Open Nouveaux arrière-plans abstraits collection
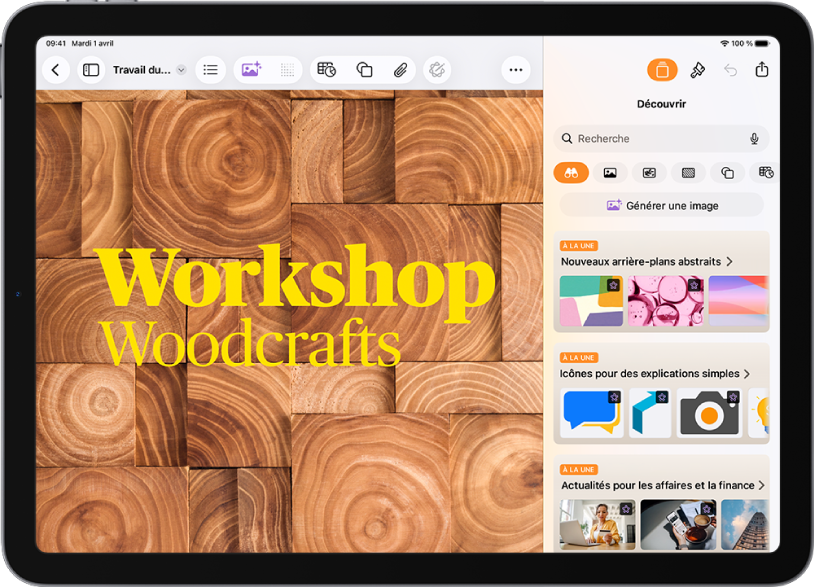This screenshot has height=588, width=814. [x=641, y=262]
